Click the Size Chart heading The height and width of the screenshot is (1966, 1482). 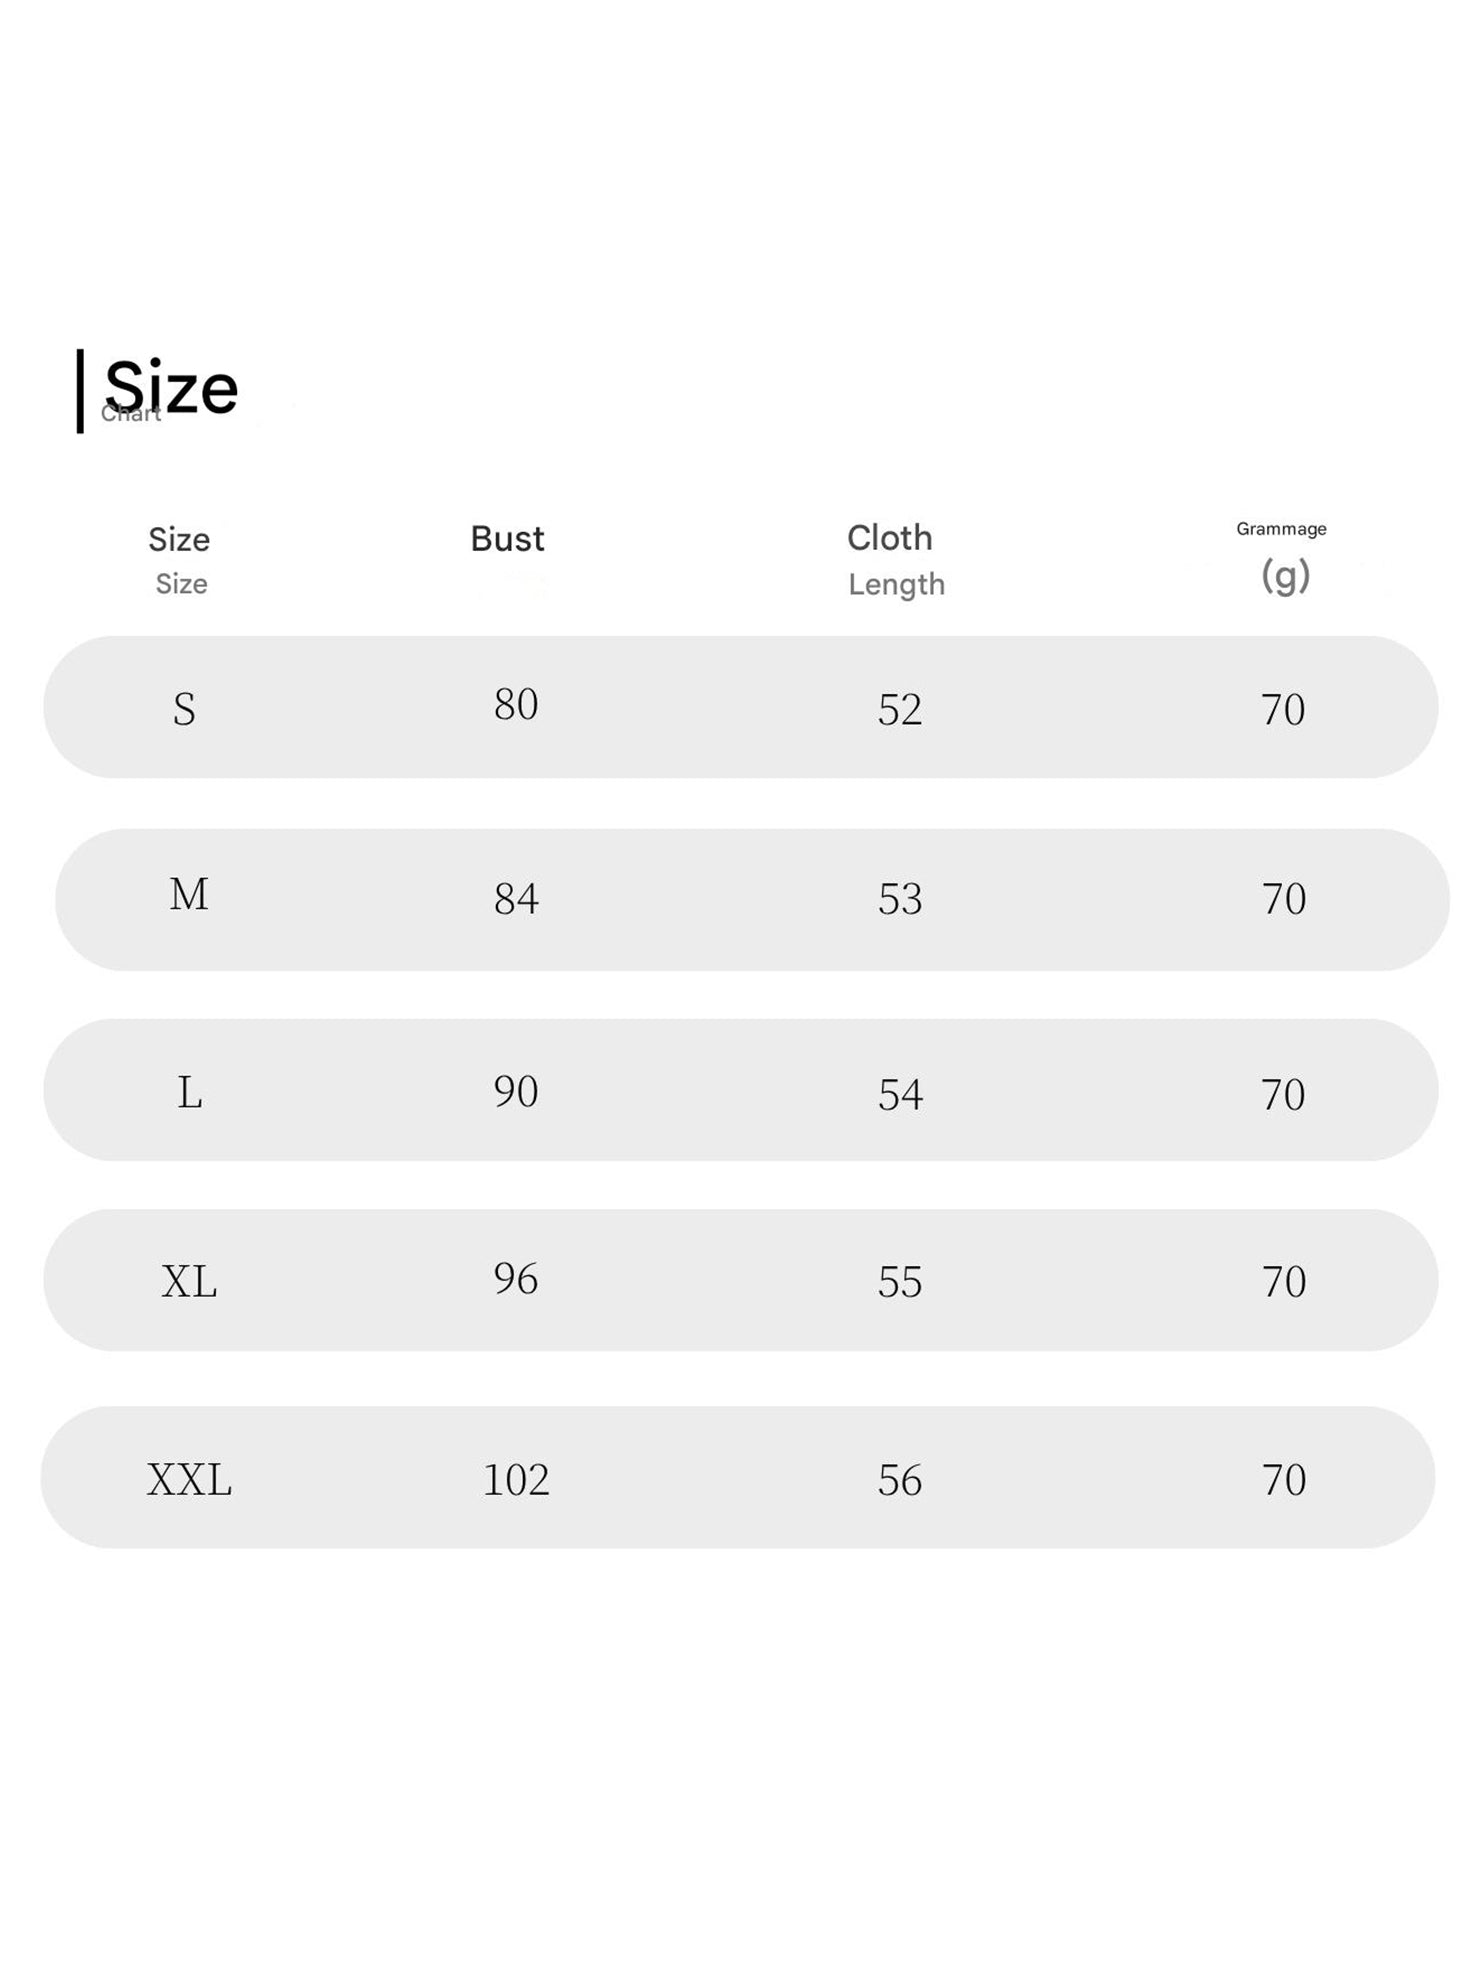(x=170, y=389)
